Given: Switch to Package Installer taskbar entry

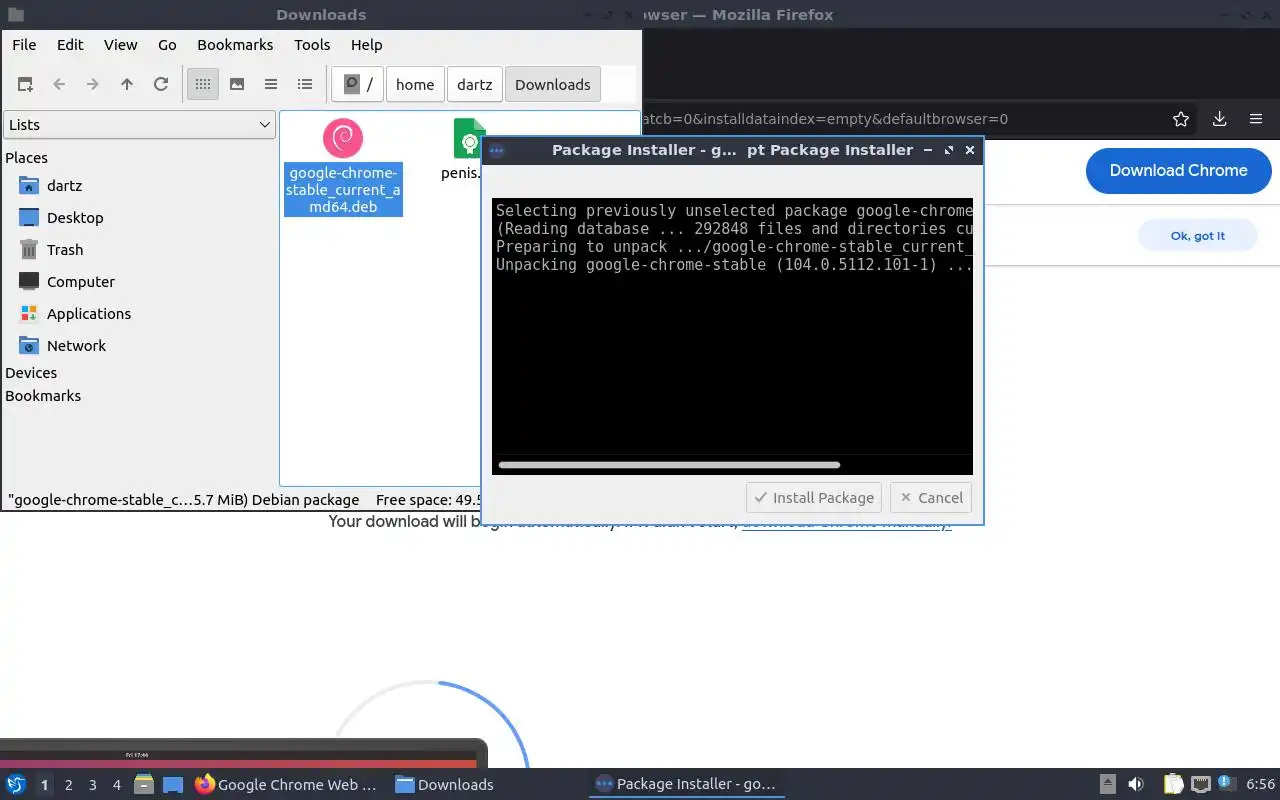Looking at the screenshot, I should (x=686, y=785).
